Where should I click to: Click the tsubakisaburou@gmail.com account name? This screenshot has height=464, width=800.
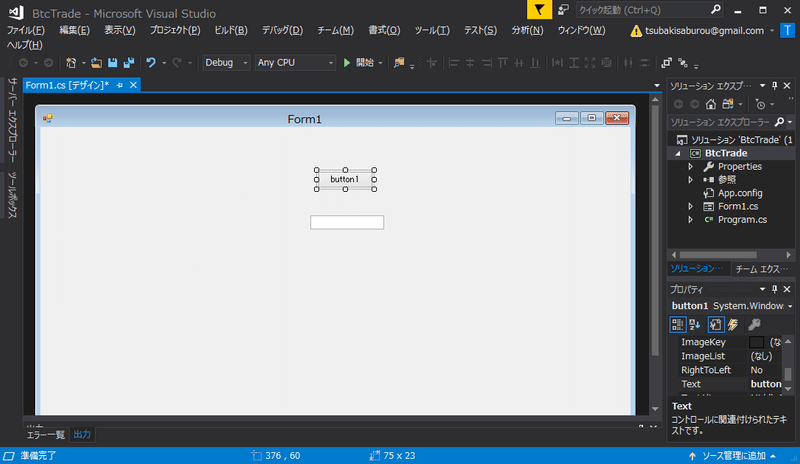click(705, 31)
